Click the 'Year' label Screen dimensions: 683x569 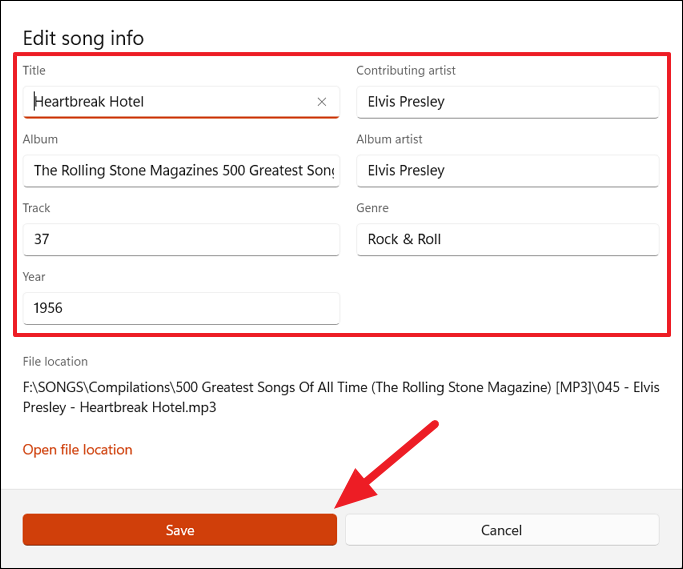click(34, 277)
